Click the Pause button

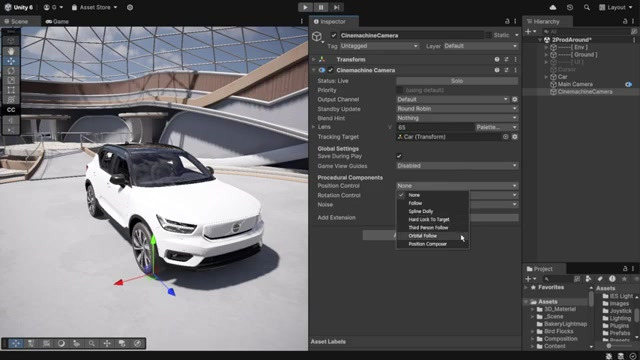coord(321,7)
